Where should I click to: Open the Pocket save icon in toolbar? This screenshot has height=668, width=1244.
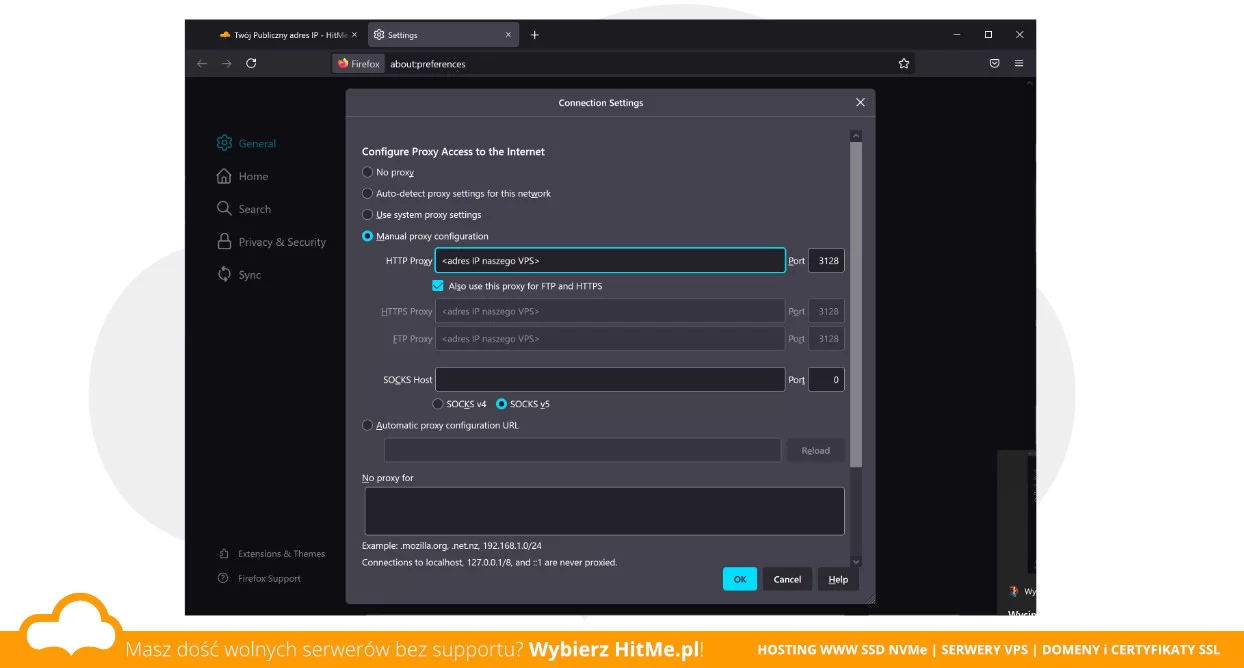pyautogui.click(x=994, y=63)
